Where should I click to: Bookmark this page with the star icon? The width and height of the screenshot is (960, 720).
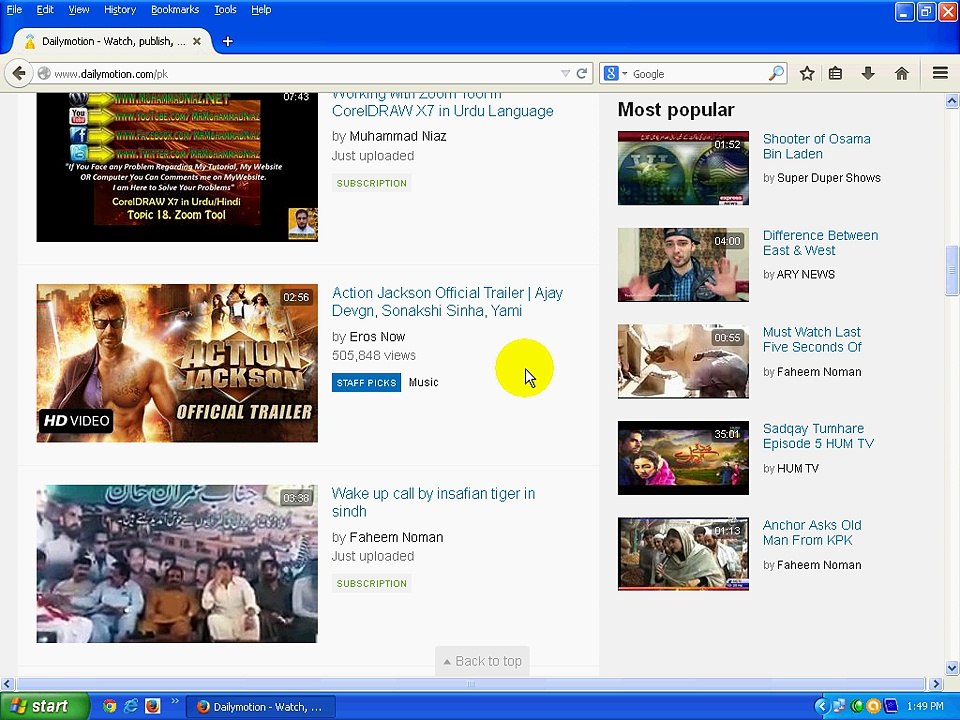(x=807, y=73)
